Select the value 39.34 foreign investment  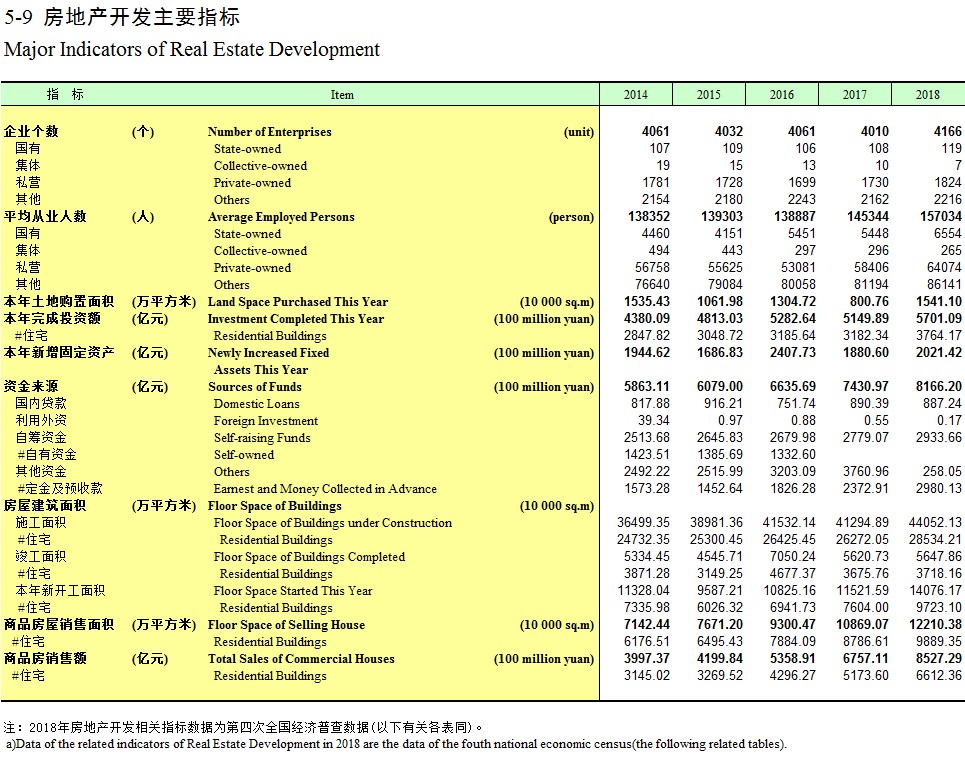click(654, 420)
